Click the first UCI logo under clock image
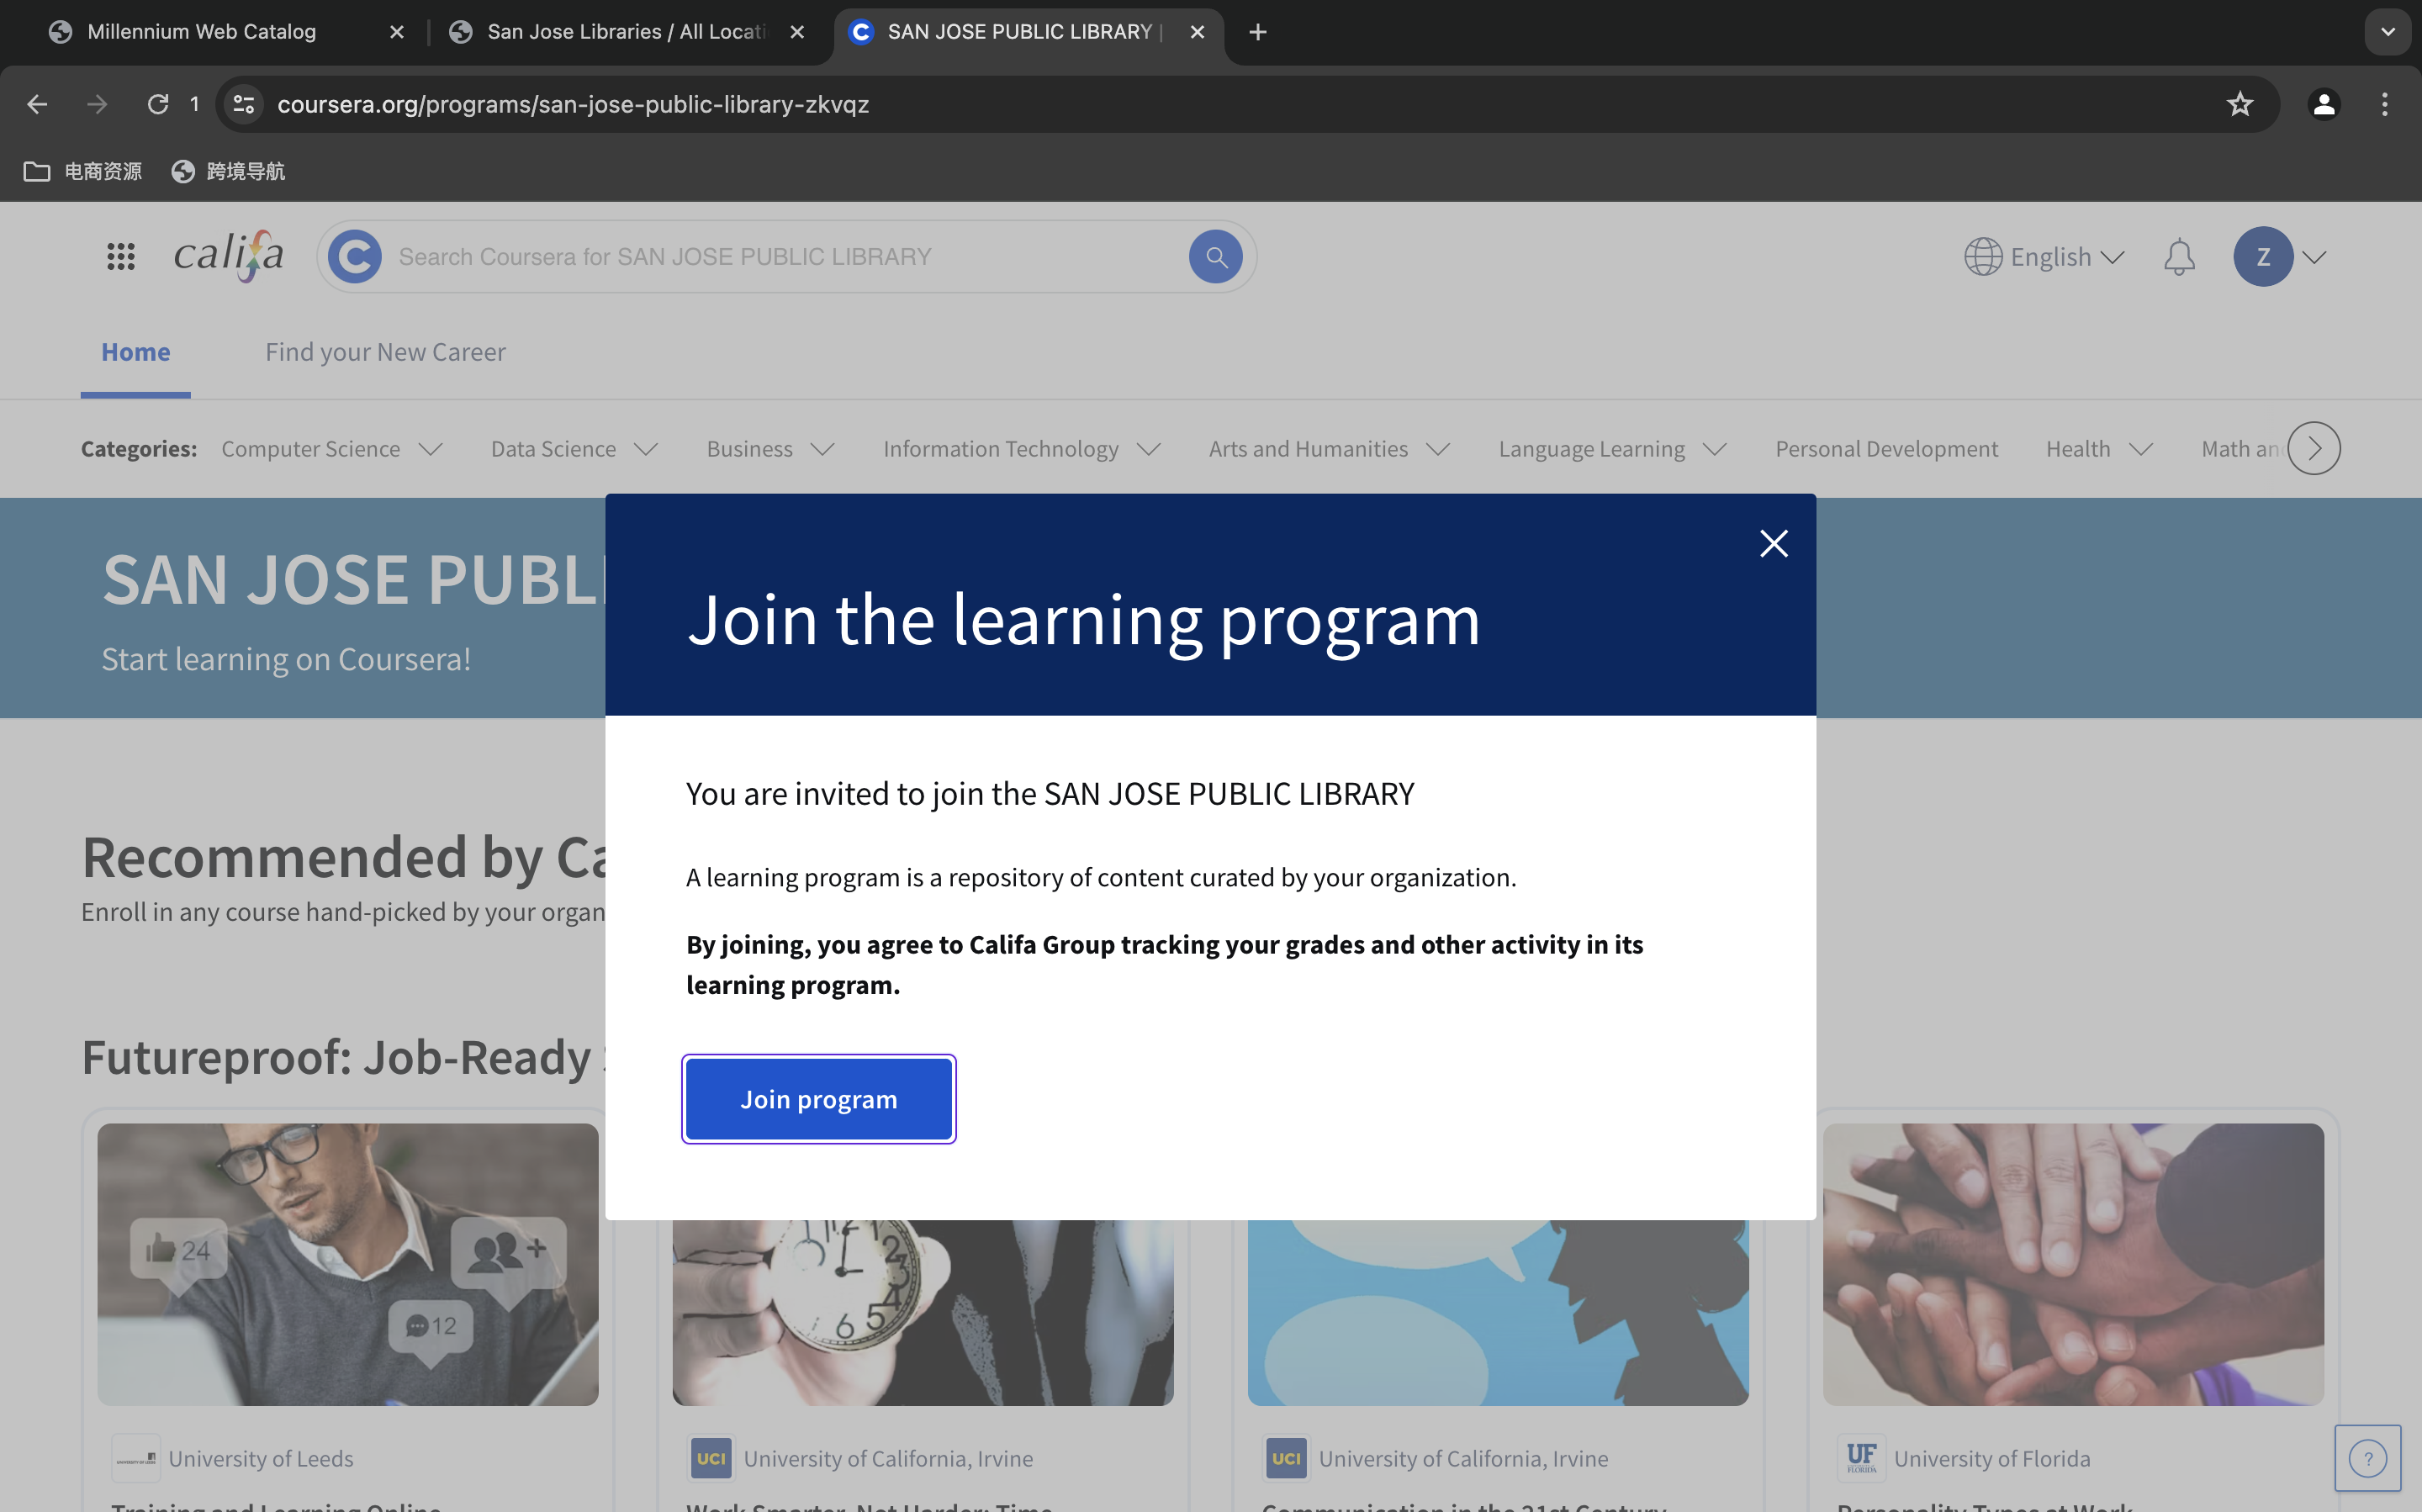 (711, 1458)
